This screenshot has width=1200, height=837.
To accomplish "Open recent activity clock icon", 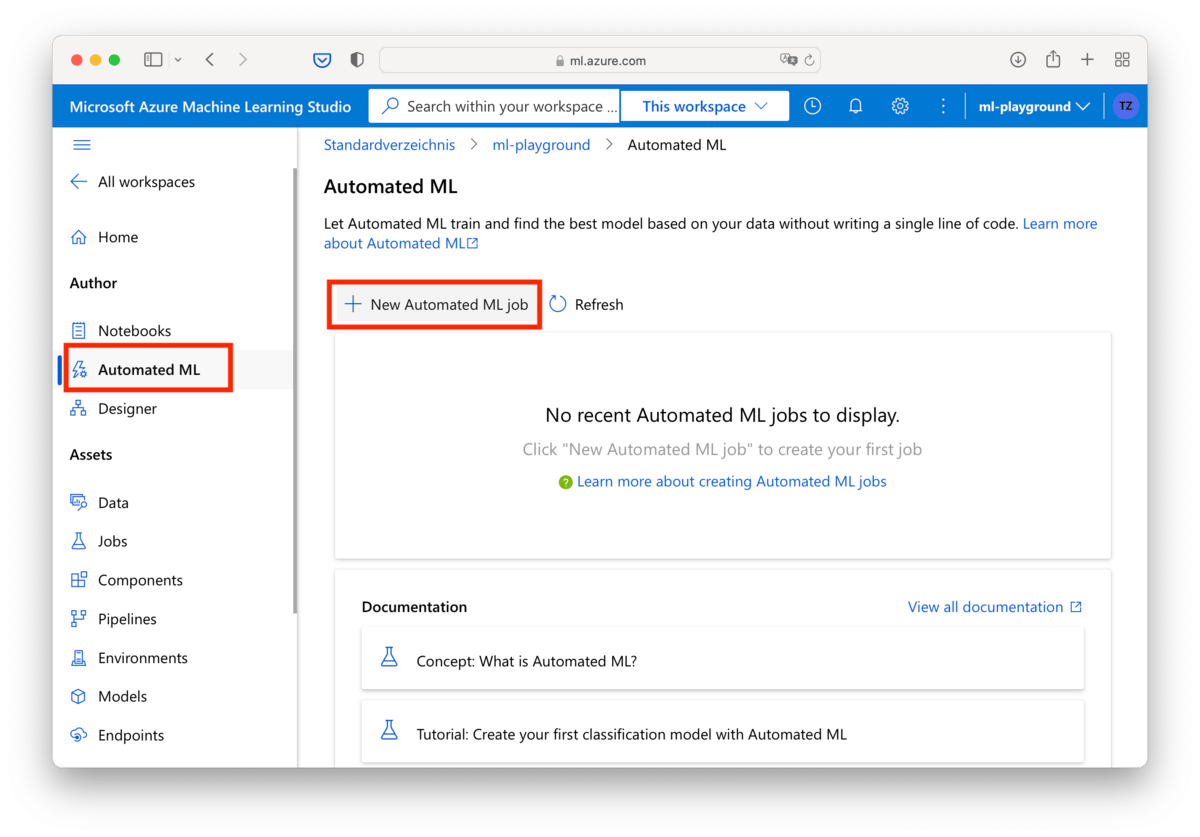I will (x=812, y=106).
